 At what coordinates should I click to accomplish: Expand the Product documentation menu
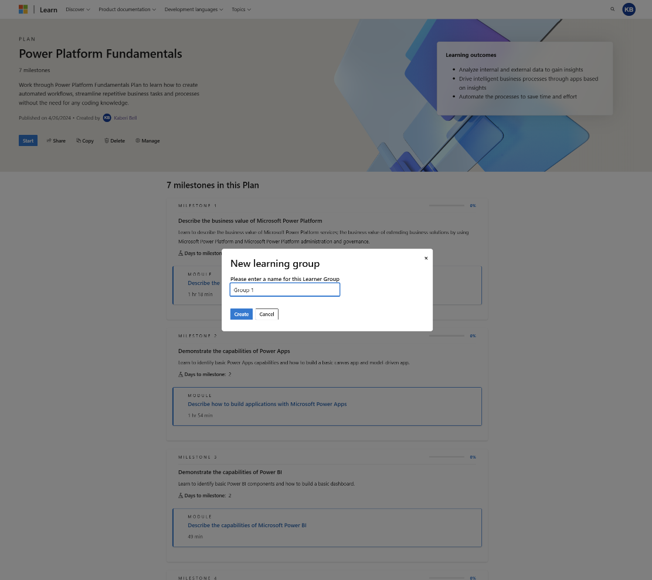(127, 9)
